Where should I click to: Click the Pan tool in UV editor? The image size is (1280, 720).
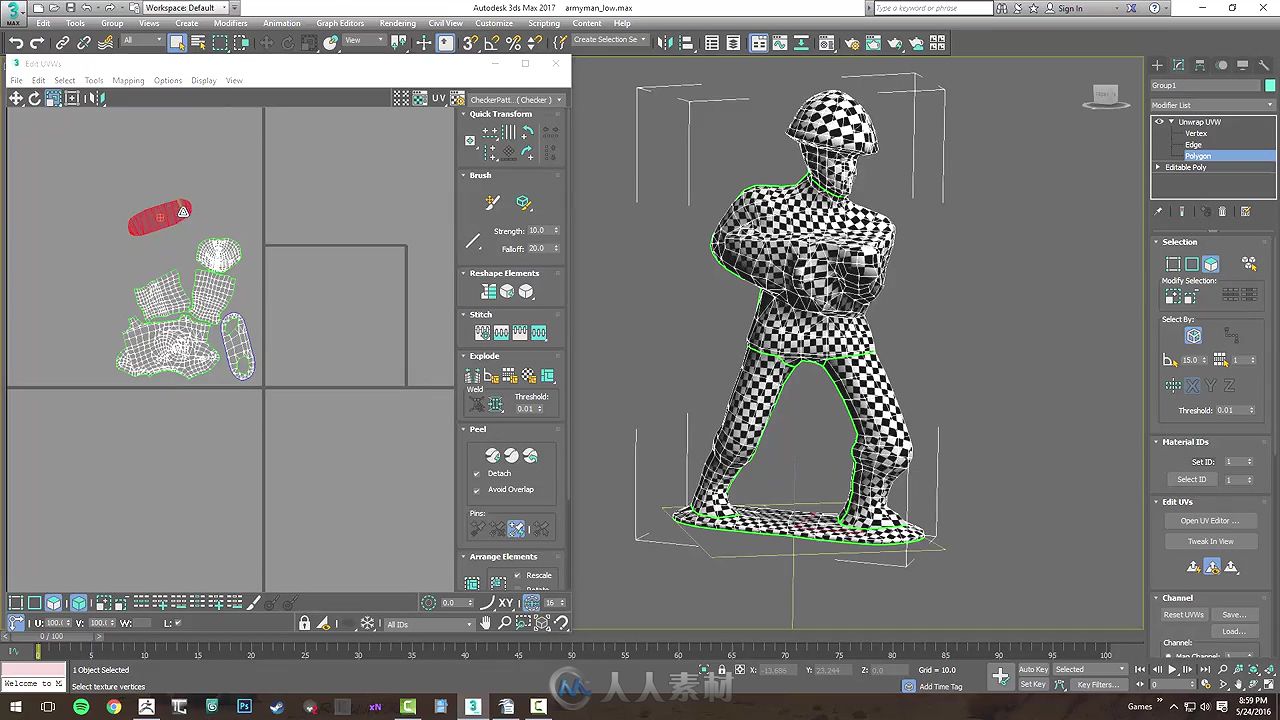[486, 623]
